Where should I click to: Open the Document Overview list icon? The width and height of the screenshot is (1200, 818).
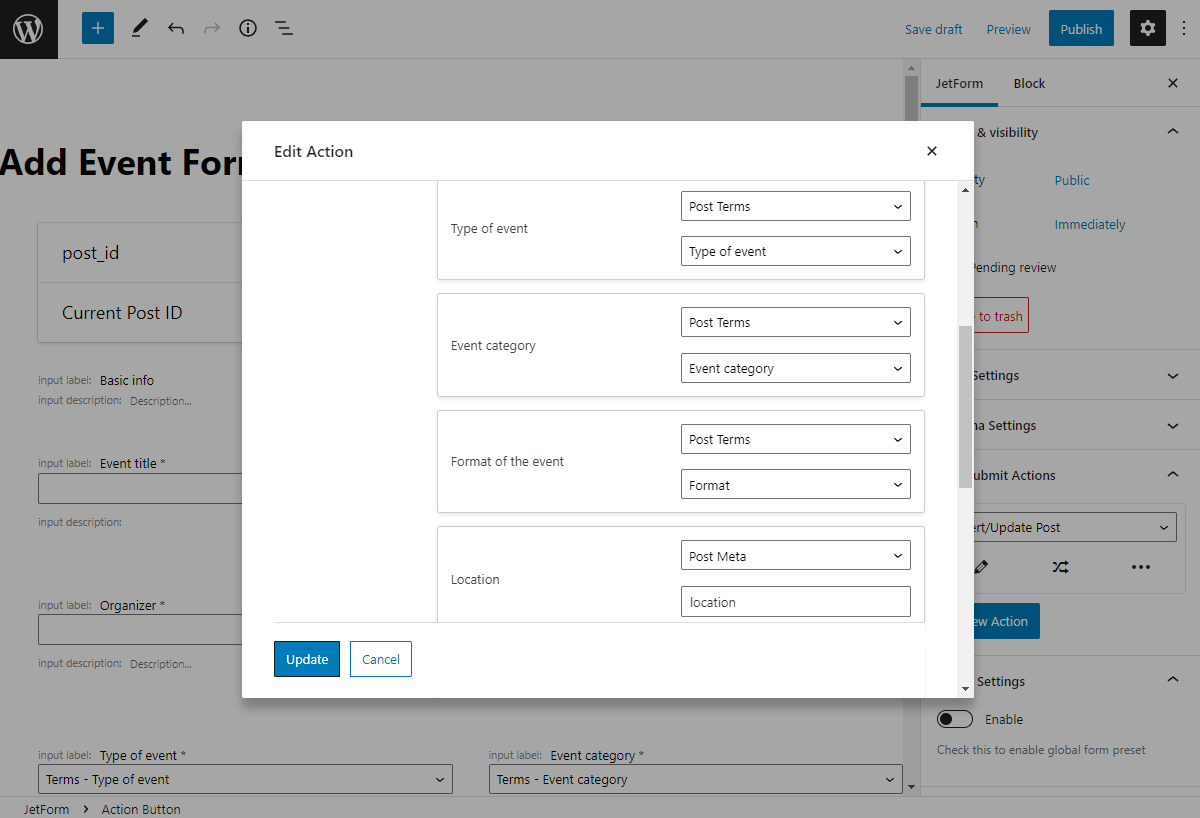284,28
